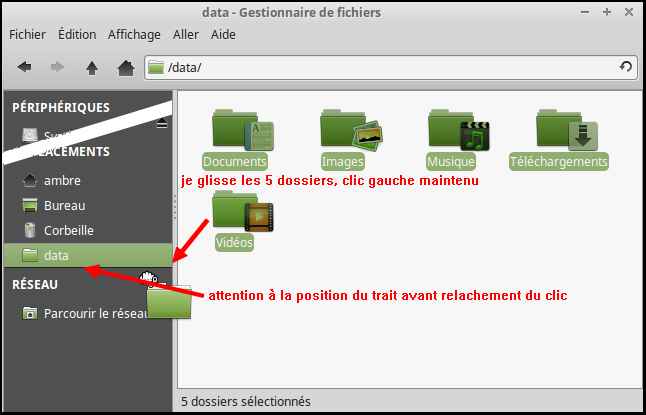
Task: Eject the device in Périphériques
Action: coord(162,123)
